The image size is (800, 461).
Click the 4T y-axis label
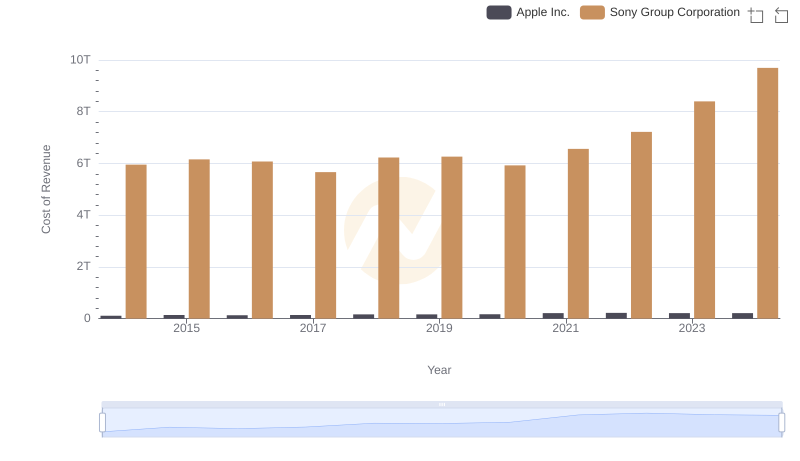click(x=83, y=215)
